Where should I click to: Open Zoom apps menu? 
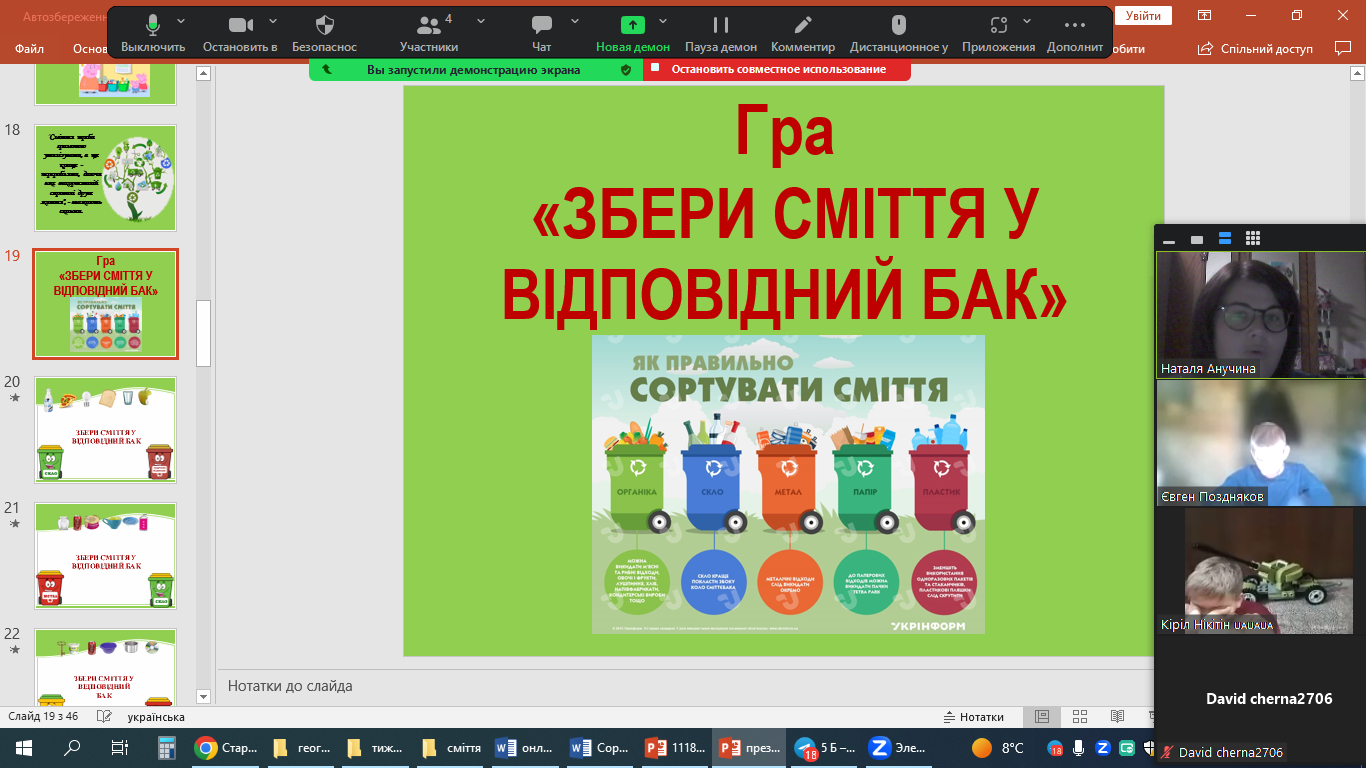tap(998, 33)
